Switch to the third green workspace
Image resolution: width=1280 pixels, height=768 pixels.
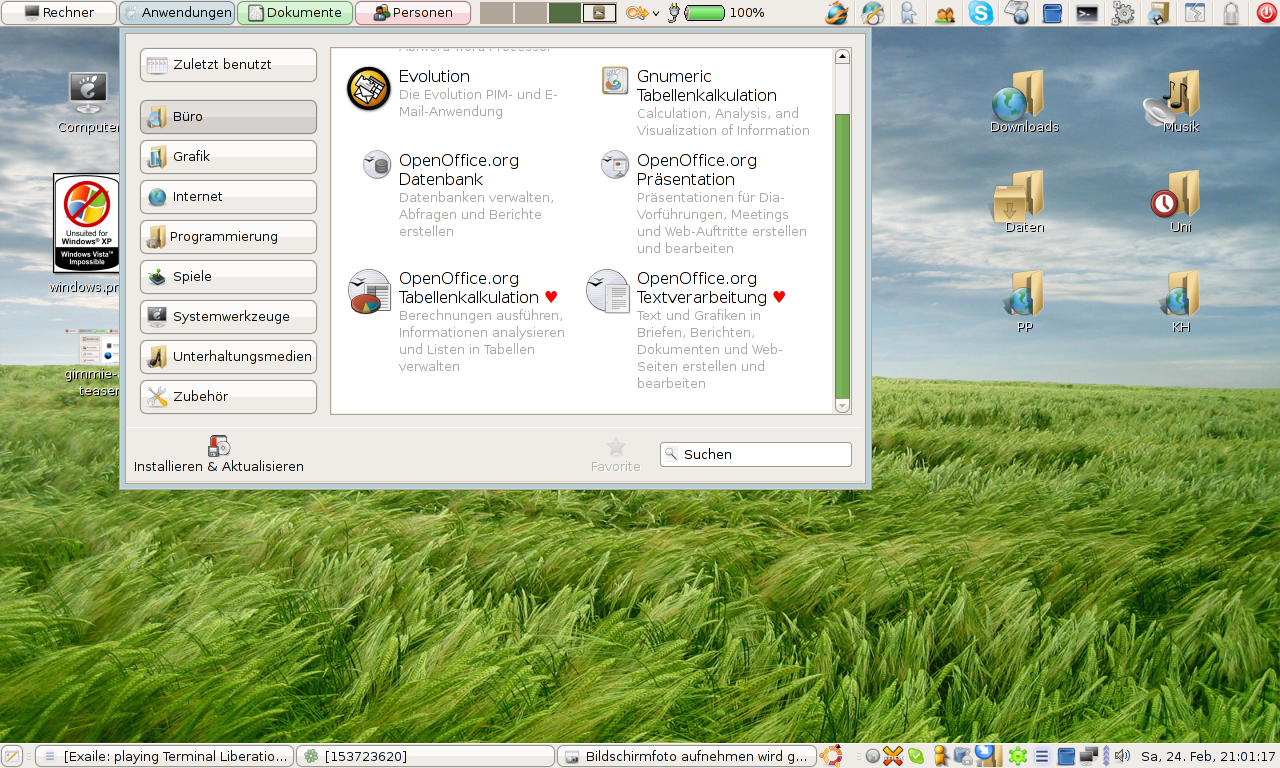coord(565,13)
